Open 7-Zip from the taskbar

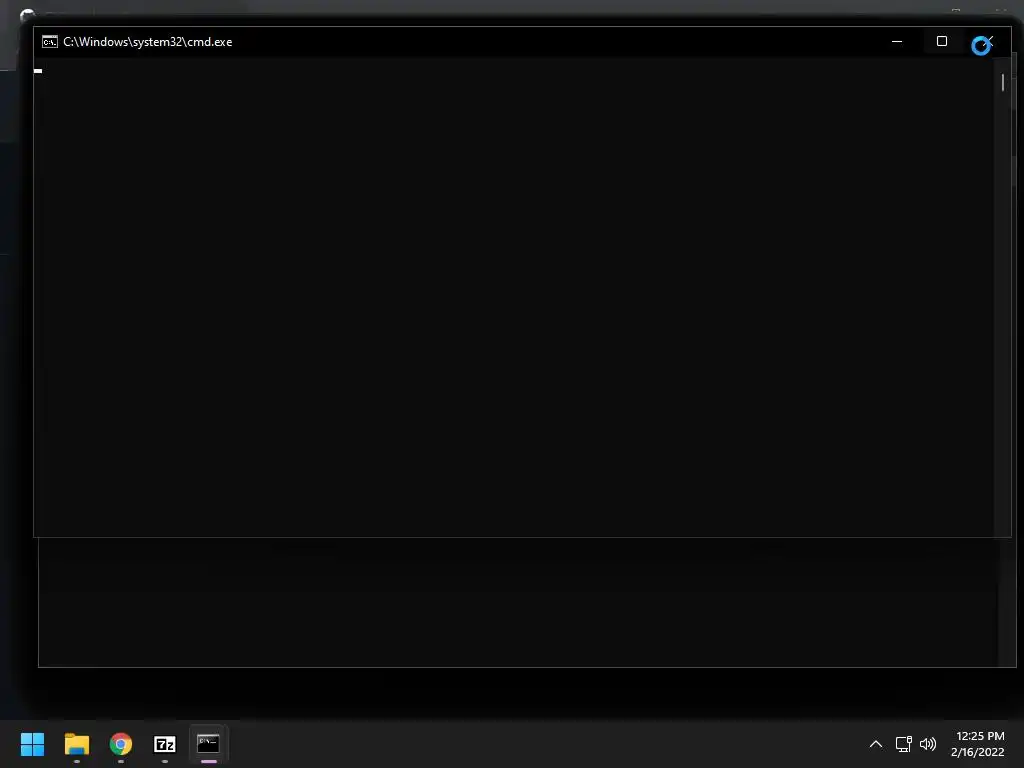point(165,744)
